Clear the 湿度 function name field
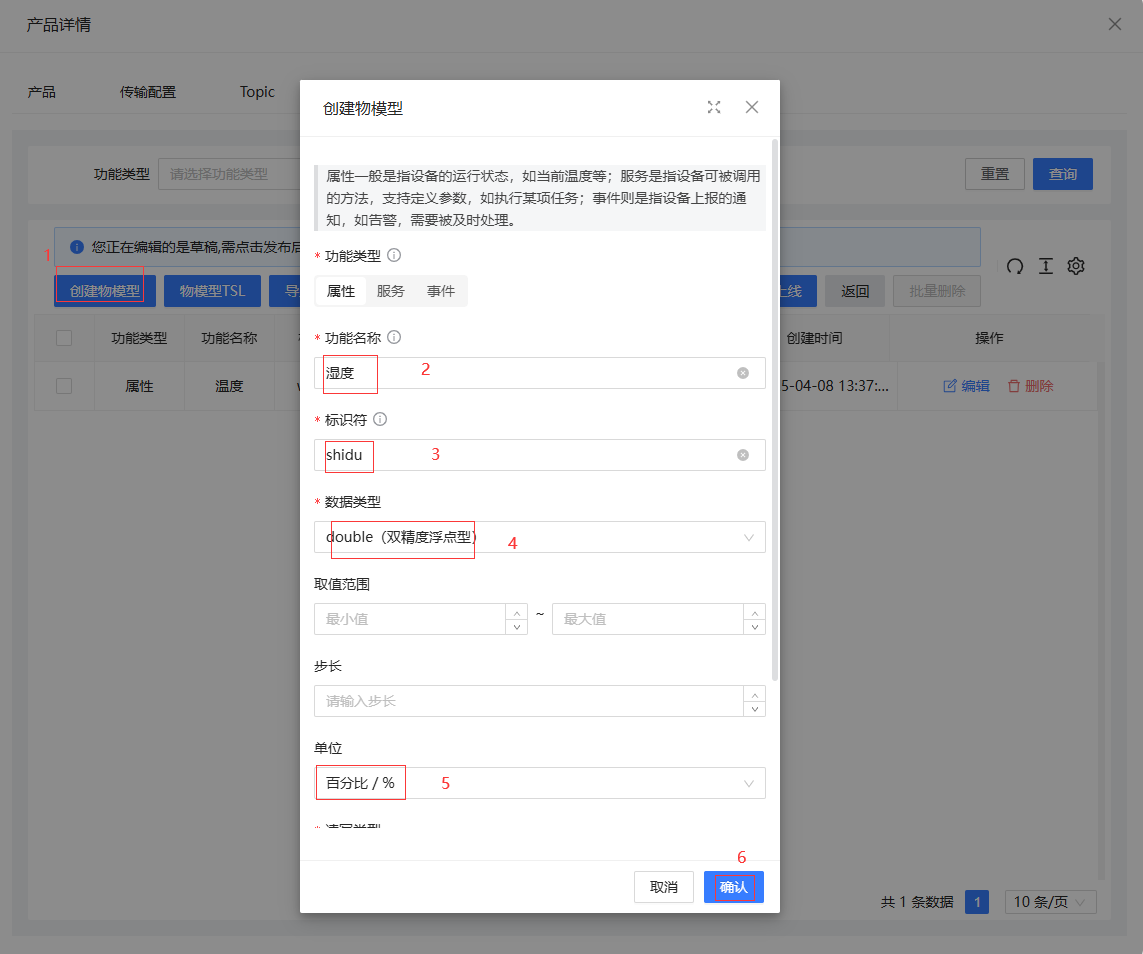This screenshot has width=1143, height=954. (x=743, y=373)
